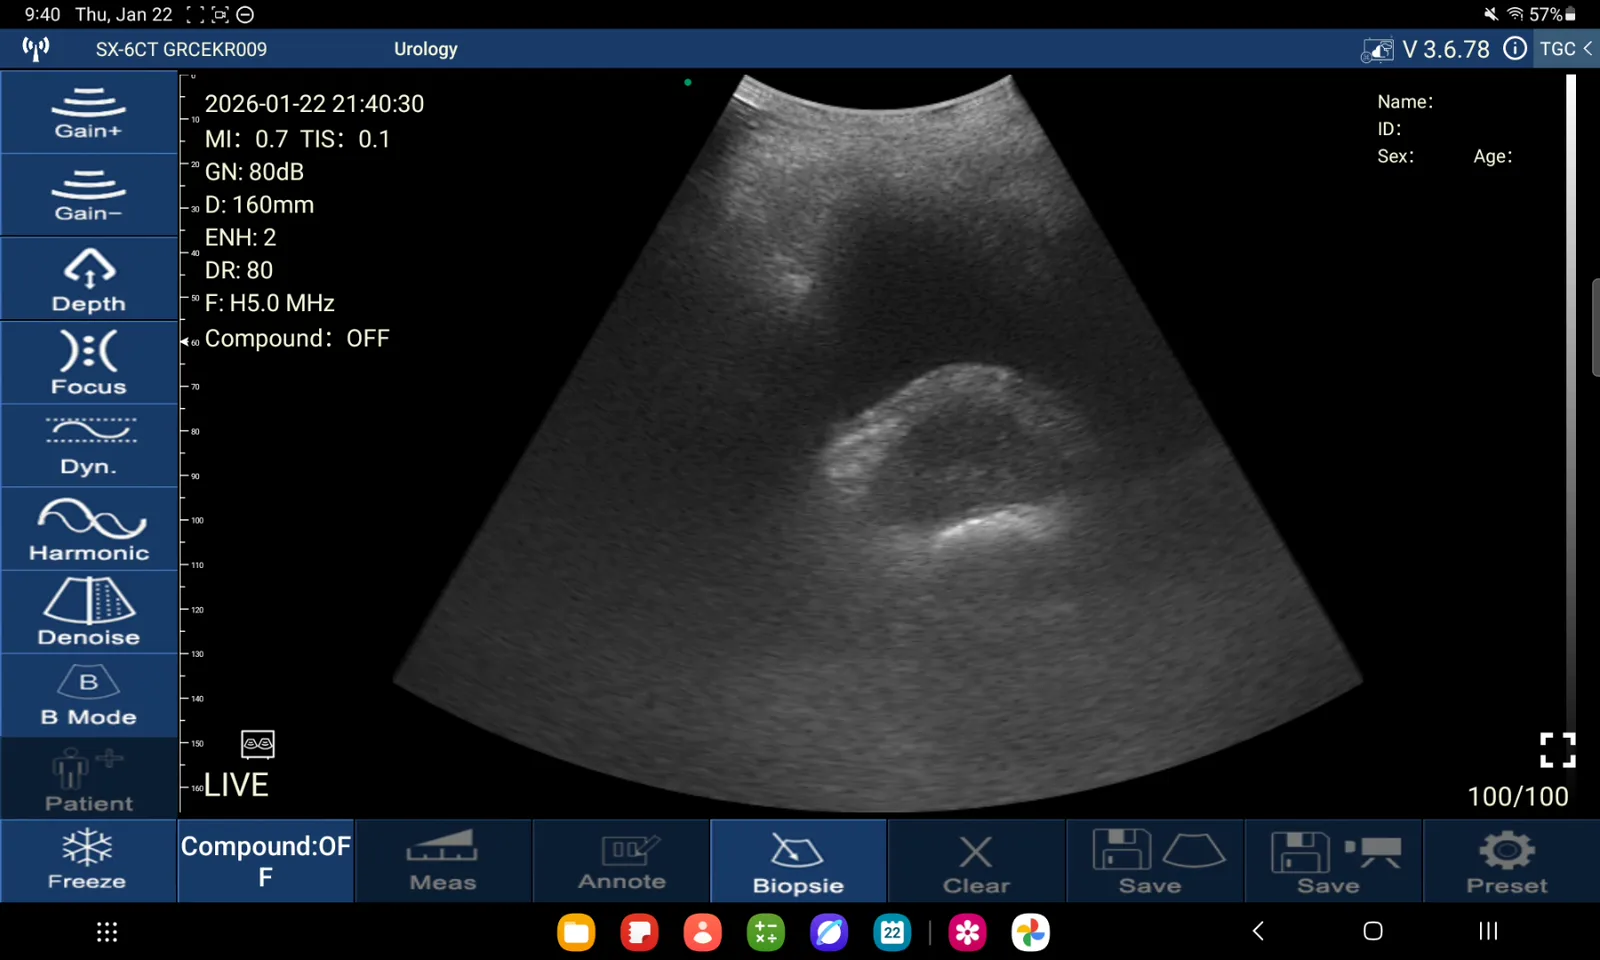
Task: Tap the Android back navigation button
Action: tap(1258, 931)
